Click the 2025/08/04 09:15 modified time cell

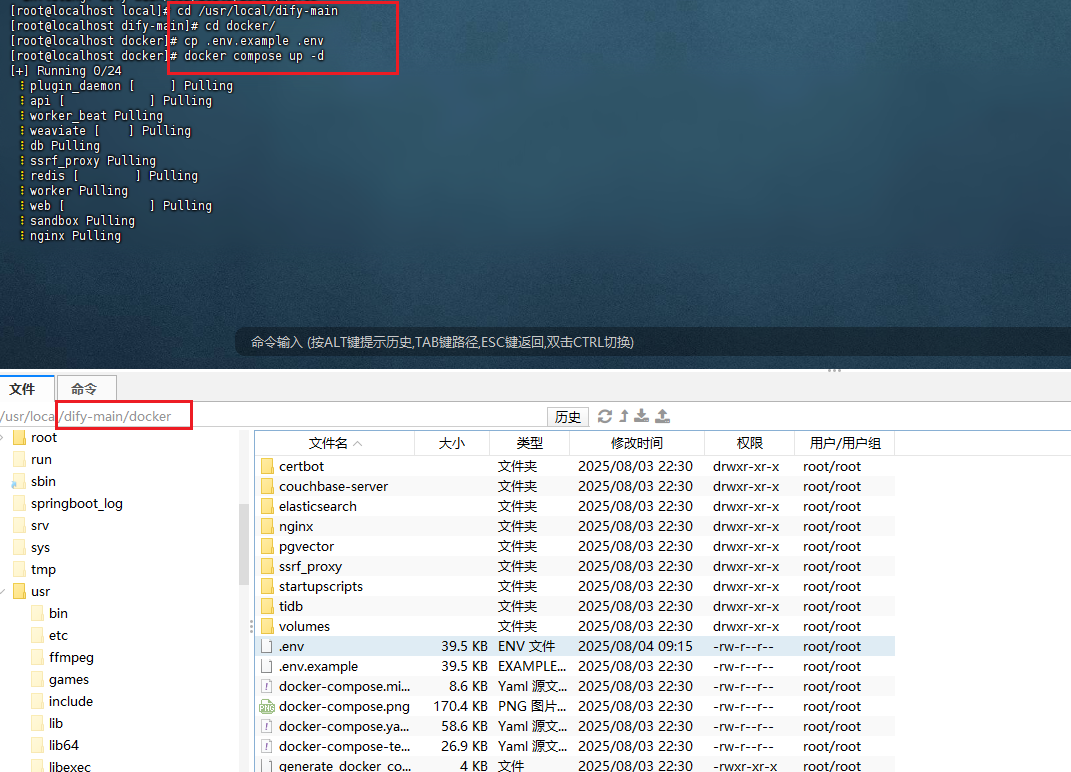coord(635,646)
